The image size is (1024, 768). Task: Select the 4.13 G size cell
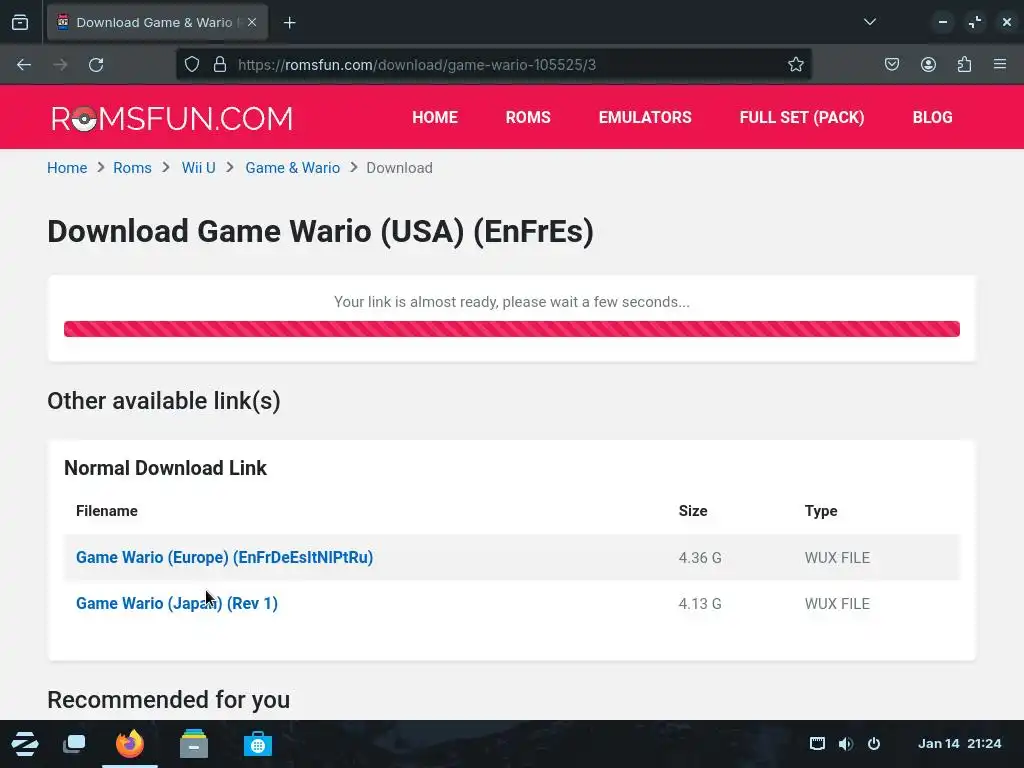coord(700,603)
